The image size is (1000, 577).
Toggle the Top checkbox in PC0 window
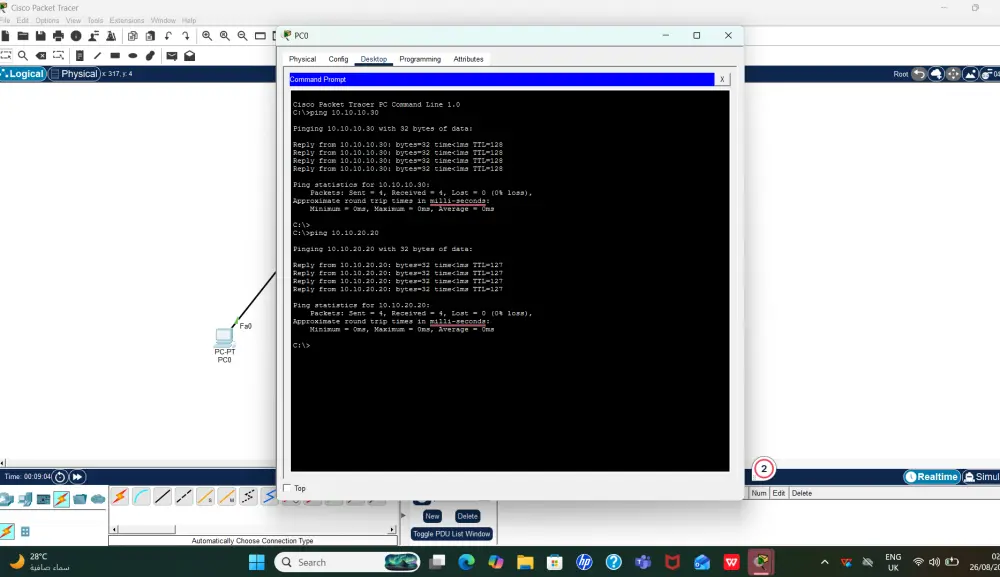pyautogui.click(x=287, y=488)
